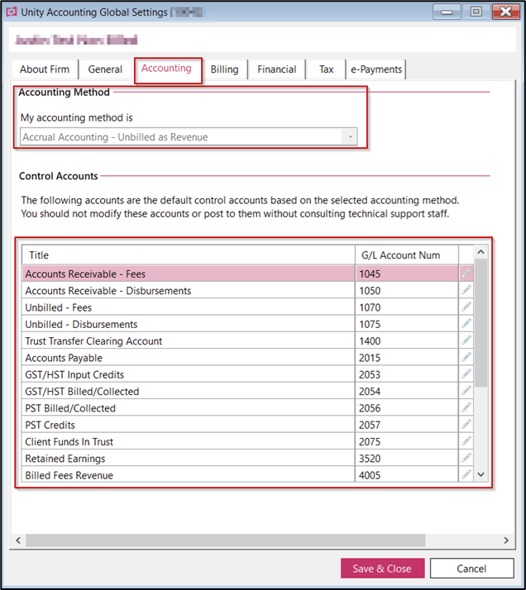This screenshot has width=526, height=590.
Task: Click the pencil icon for Unbilled - Fees
Action: [466, 307]
